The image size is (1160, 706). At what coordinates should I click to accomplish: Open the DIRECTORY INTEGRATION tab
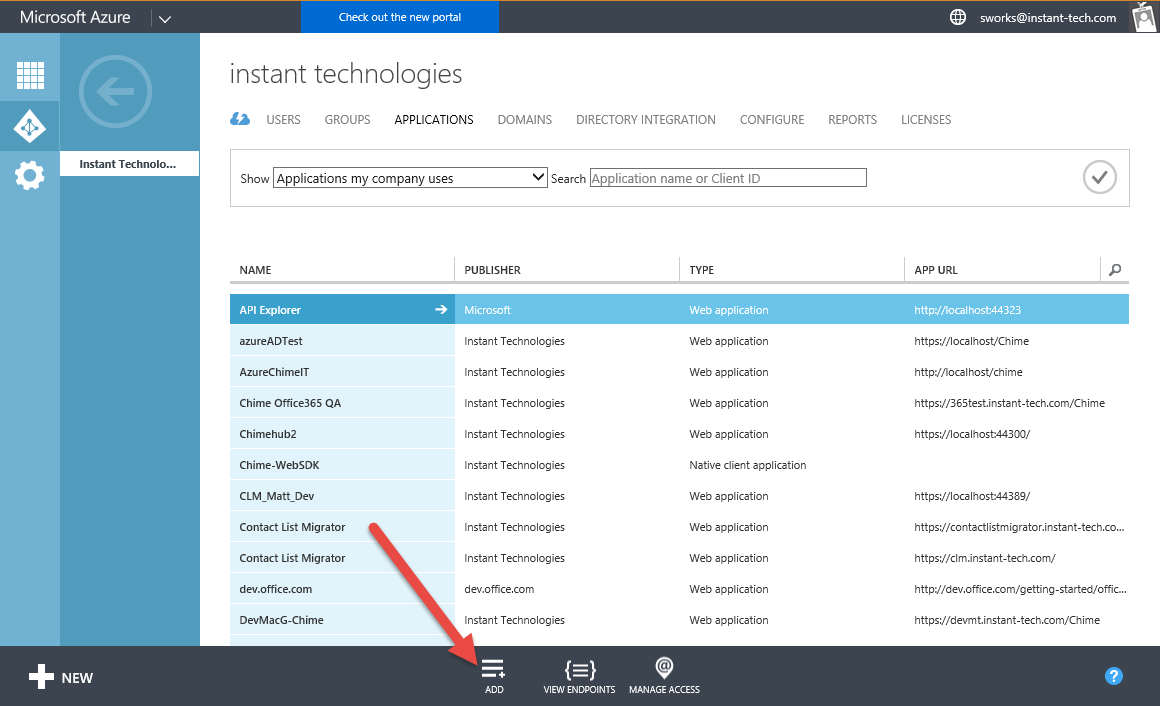646,119
